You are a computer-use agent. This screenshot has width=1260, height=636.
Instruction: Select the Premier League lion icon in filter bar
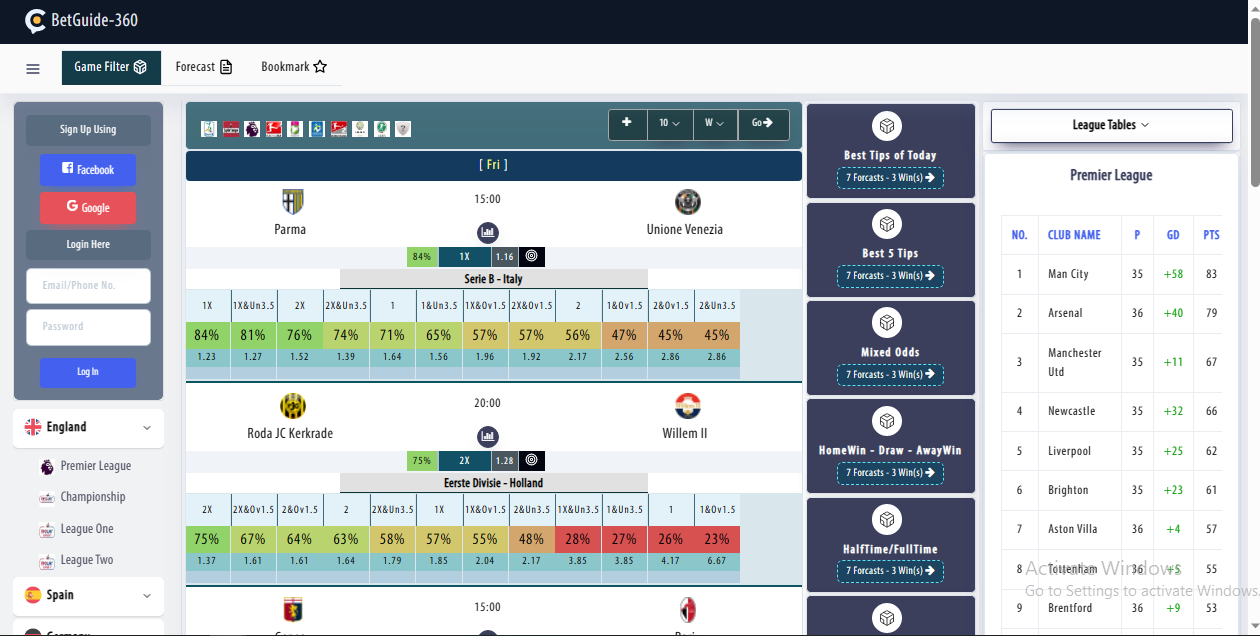(252, 129)
